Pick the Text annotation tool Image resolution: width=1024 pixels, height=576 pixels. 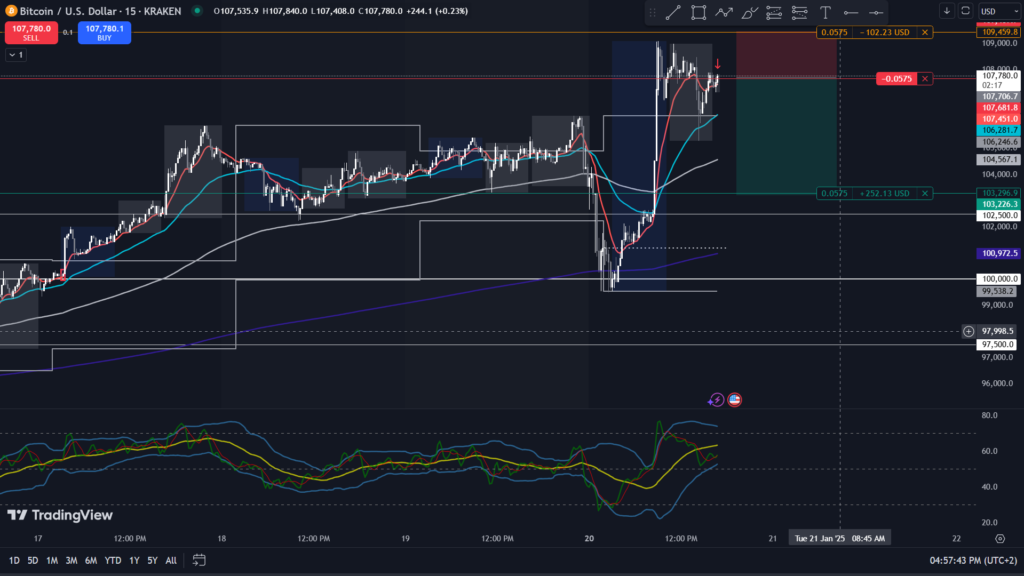pyautogui.click(x=825, y=12)
